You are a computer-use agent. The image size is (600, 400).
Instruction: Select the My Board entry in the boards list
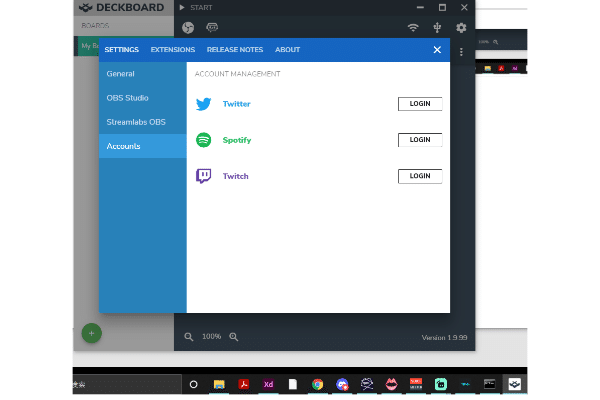click(x=88, y=46)
